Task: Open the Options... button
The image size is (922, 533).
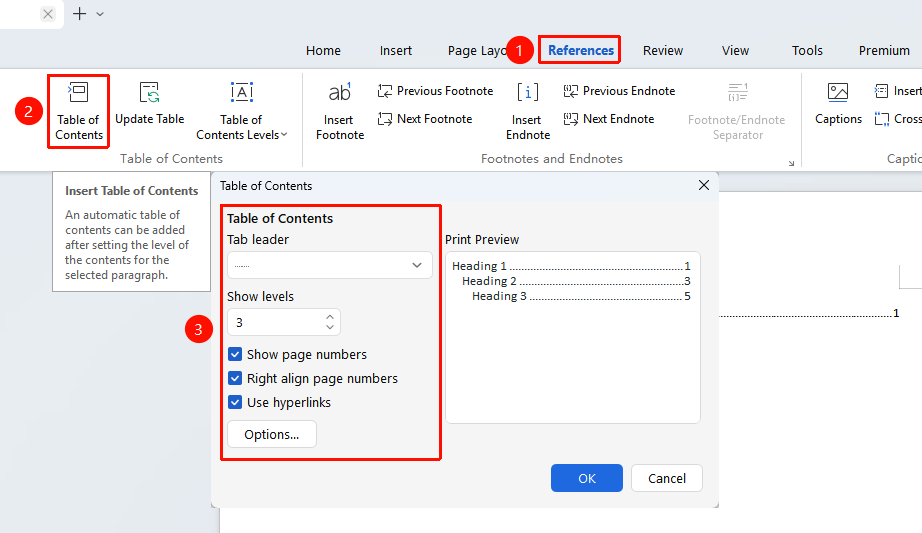Action: pyautogui.click(x=272, y=434)
